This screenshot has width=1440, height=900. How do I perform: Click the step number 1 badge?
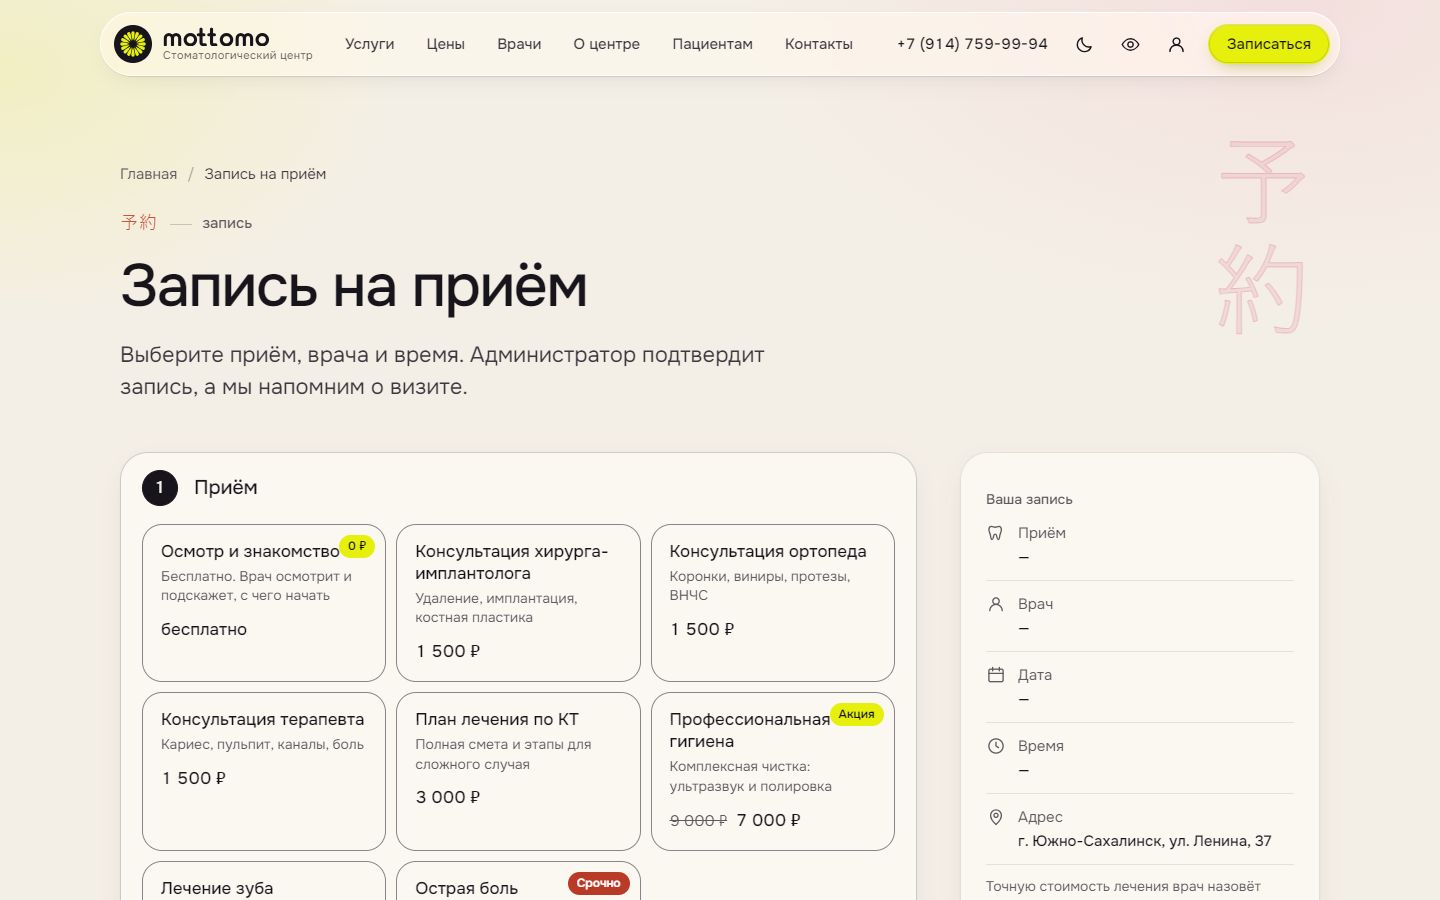point(160,488)
